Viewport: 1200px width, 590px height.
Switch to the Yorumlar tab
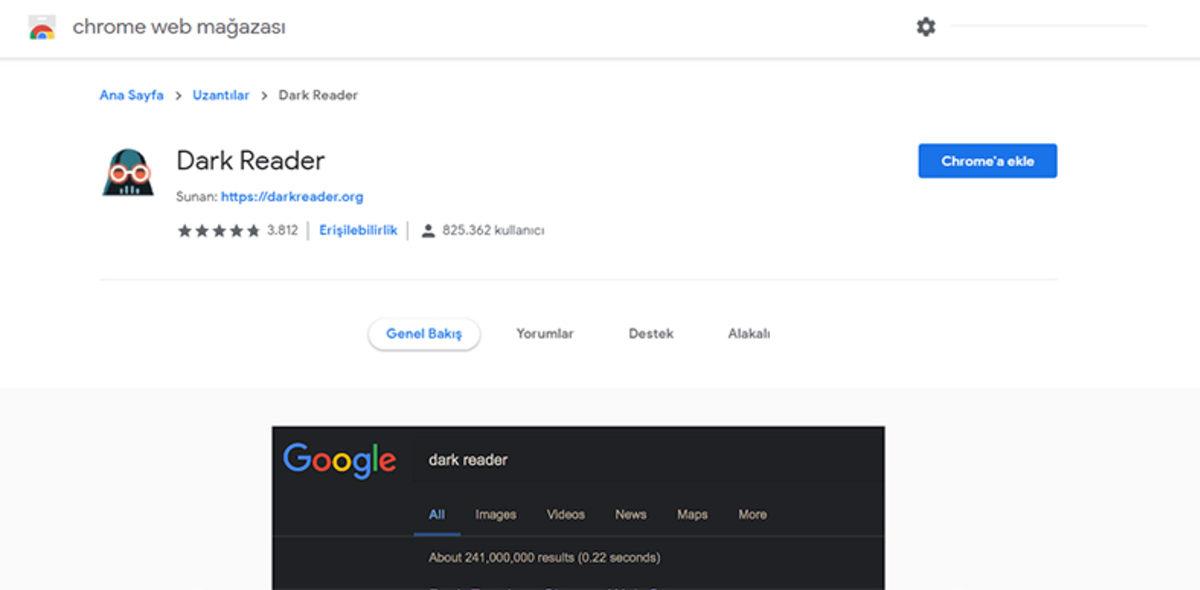tap(544, 334)
